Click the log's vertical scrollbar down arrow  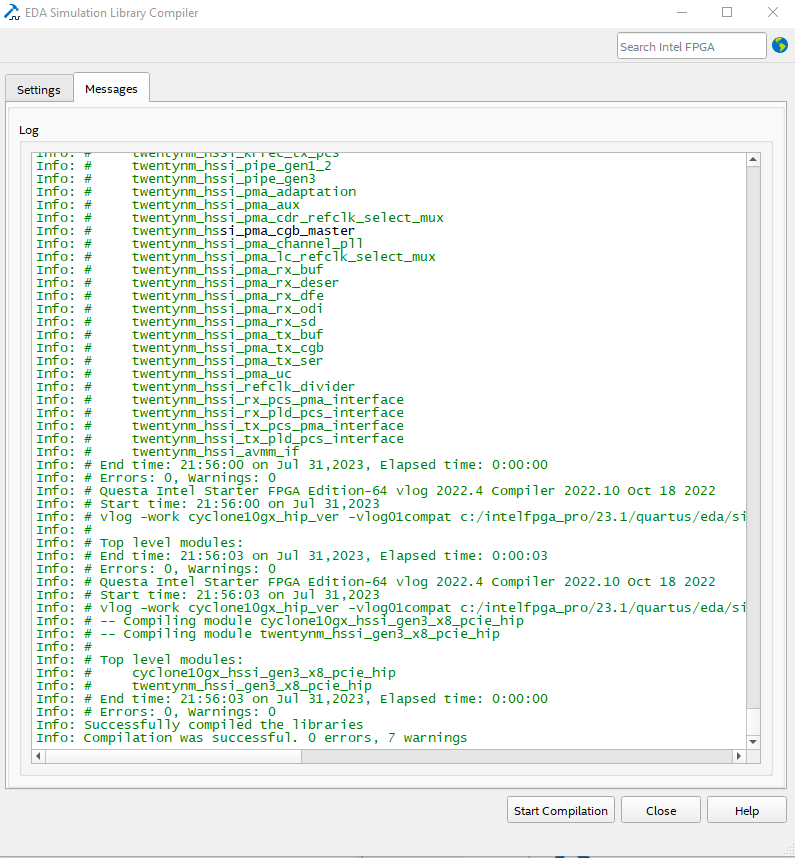click(753, 739)
